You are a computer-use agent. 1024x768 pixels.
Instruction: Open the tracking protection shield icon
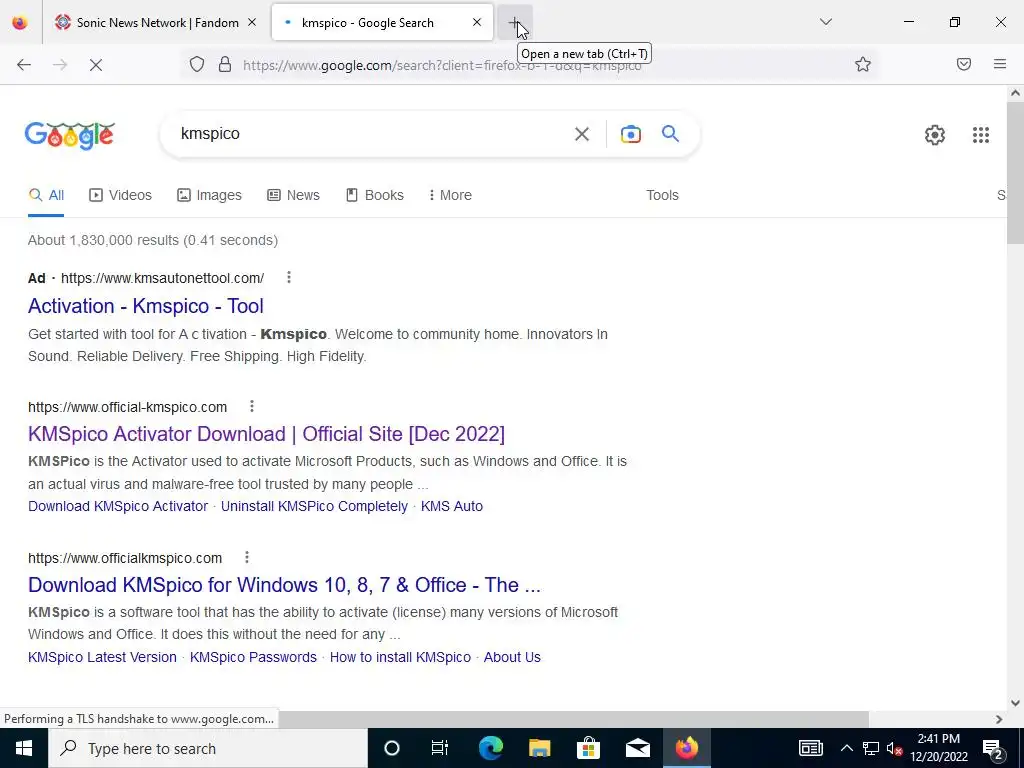click(x=197, y=64)
